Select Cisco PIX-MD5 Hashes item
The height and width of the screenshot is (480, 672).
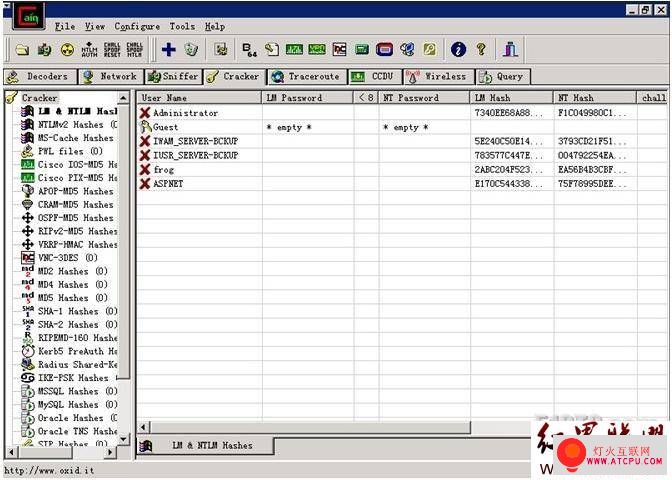click(x=69, y=178)
